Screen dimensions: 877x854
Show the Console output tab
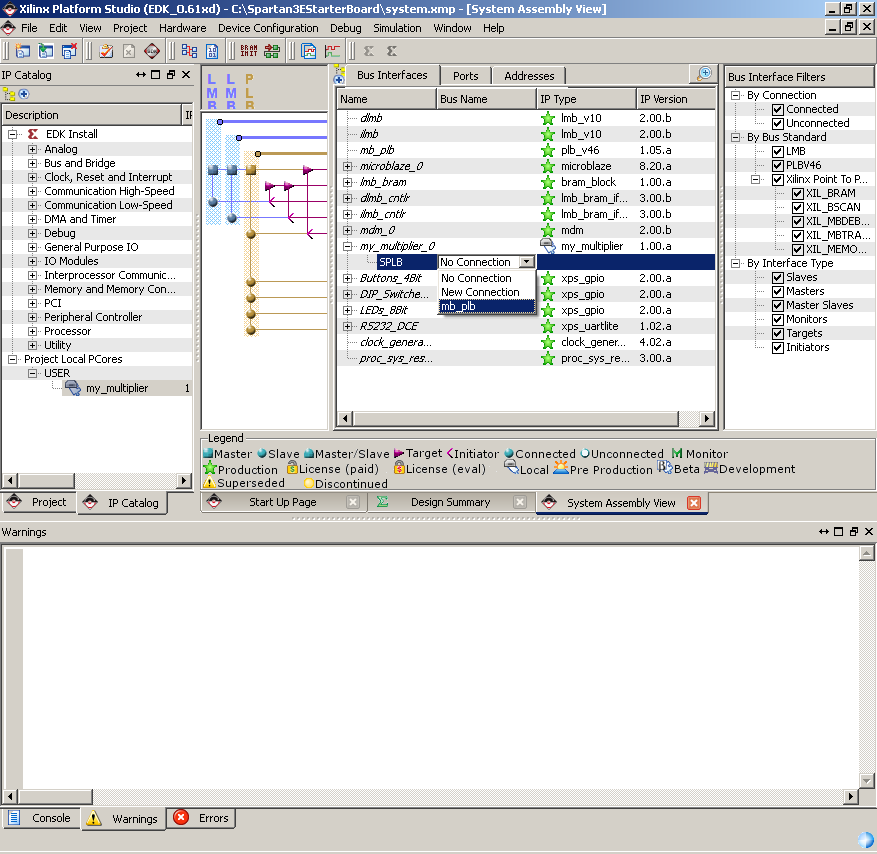[x=40, y=818]
